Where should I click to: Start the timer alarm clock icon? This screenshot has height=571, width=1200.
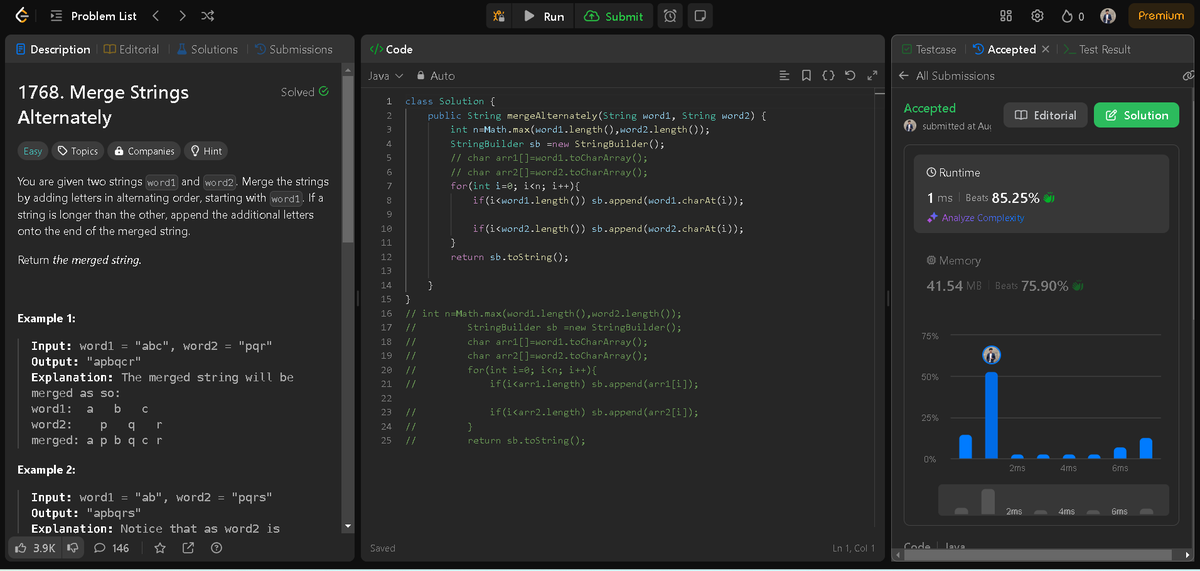tap(671, 16)
